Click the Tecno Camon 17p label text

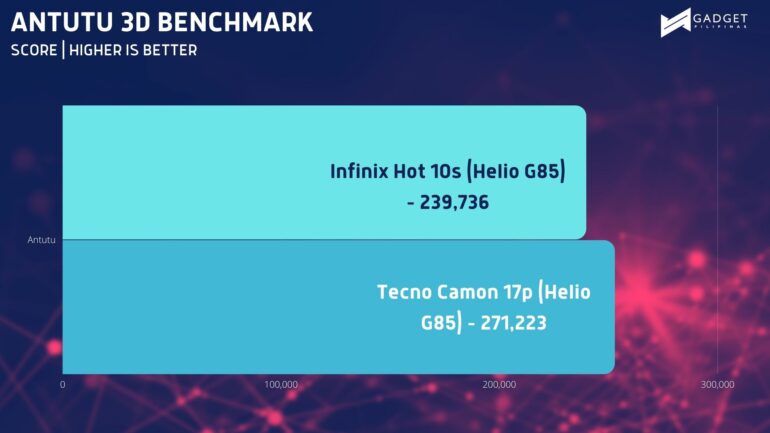[x=455, y=292]
